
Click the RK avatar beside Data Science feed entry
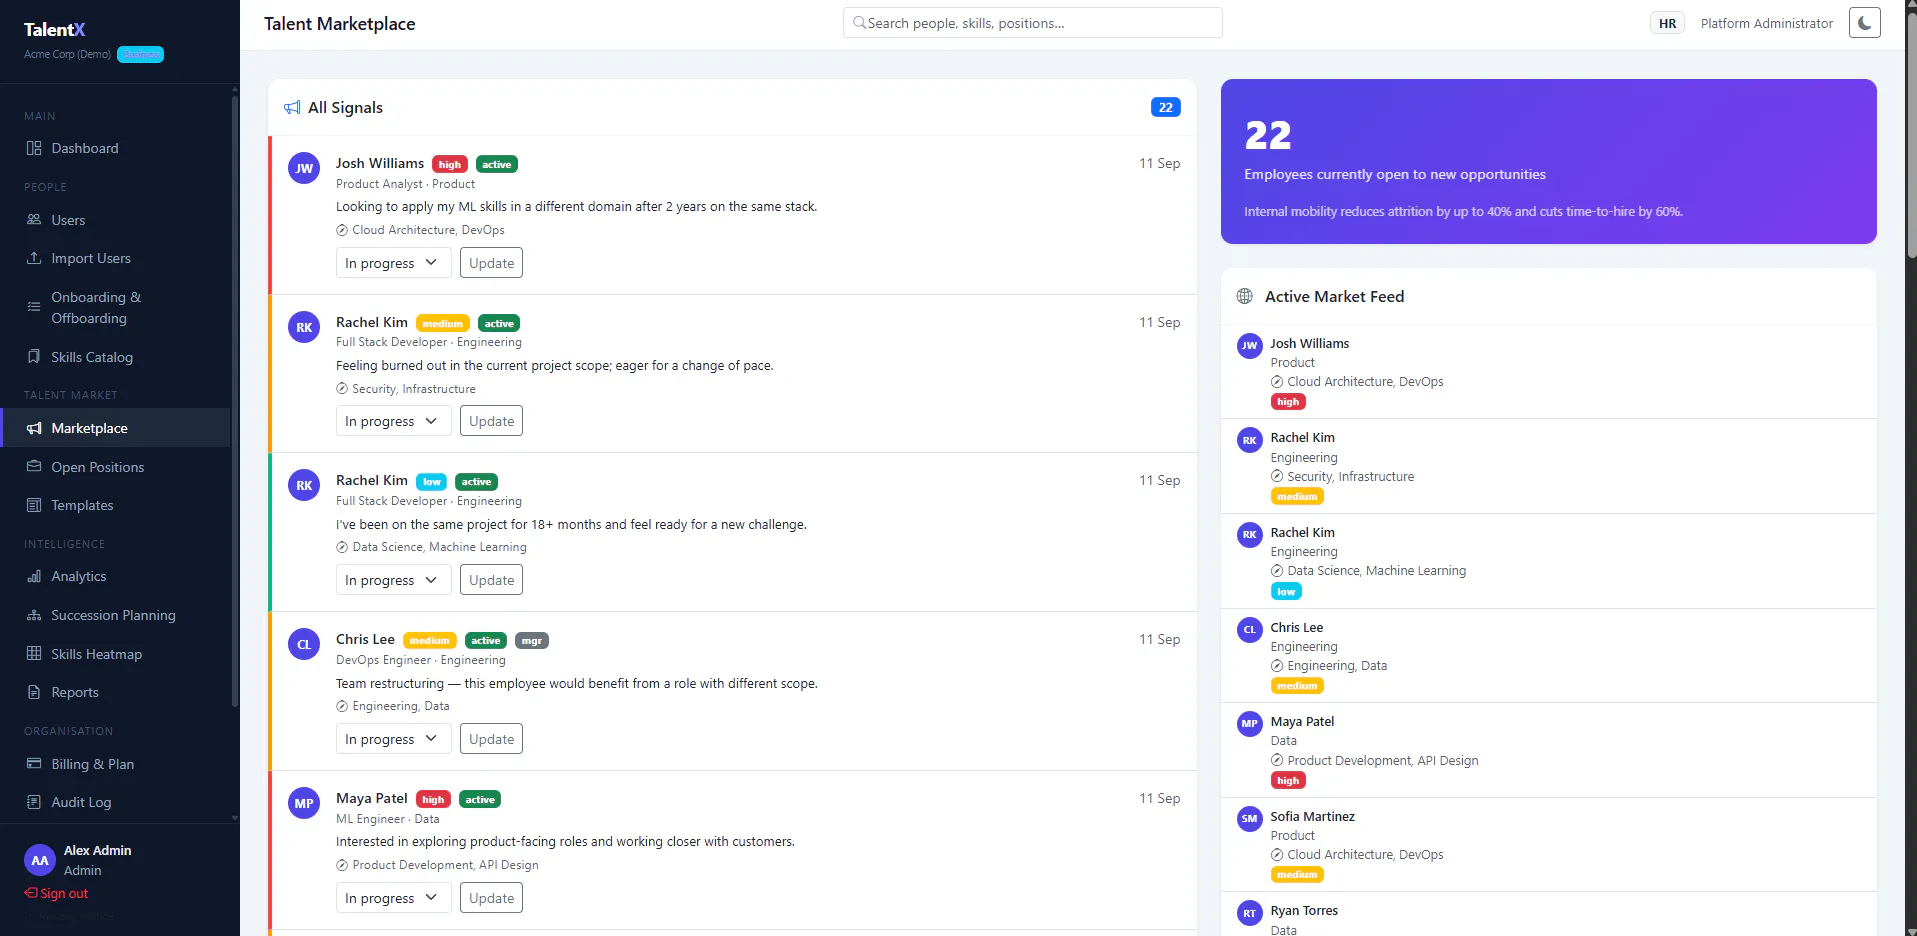[1250, 535]
